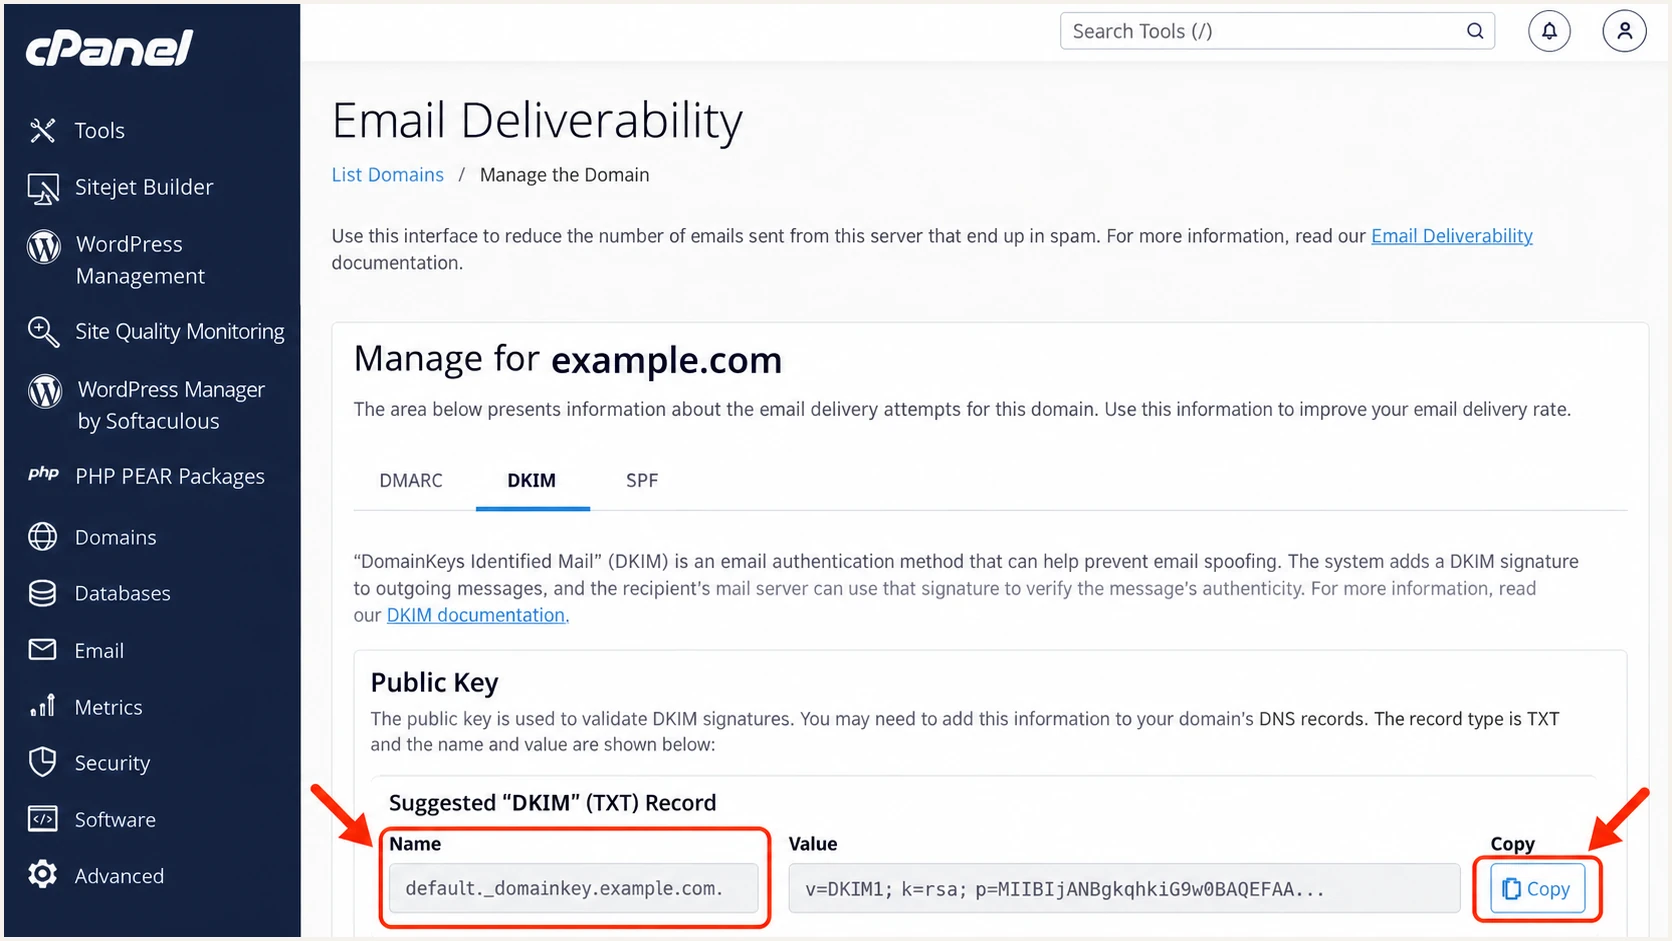Click the Domains globe icon
Screen dimensions: 1672x941
(42, 537)
